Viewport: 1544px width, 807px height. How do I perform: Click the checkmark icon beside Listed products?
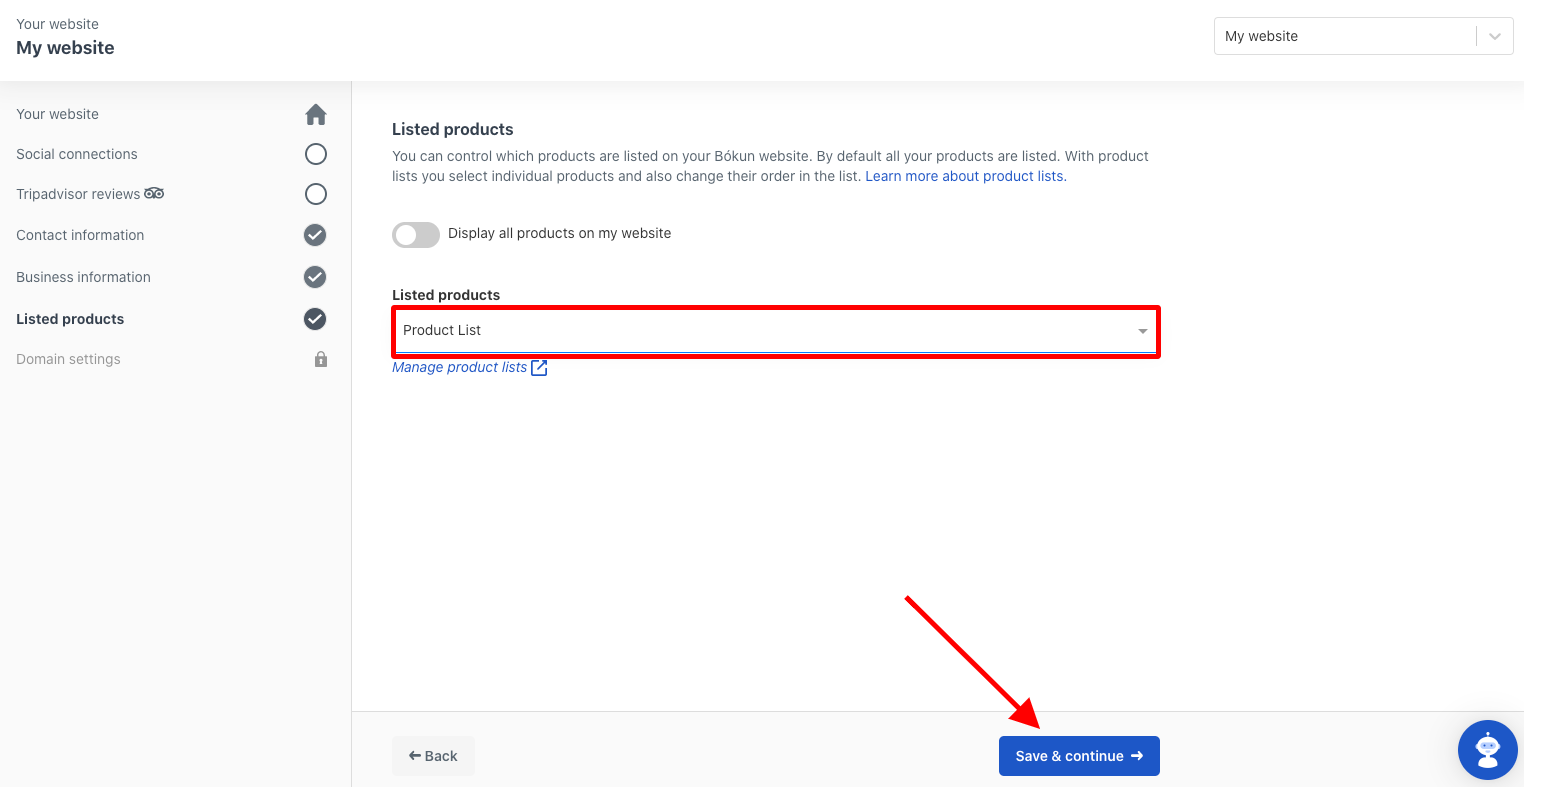tap(315, 319)
